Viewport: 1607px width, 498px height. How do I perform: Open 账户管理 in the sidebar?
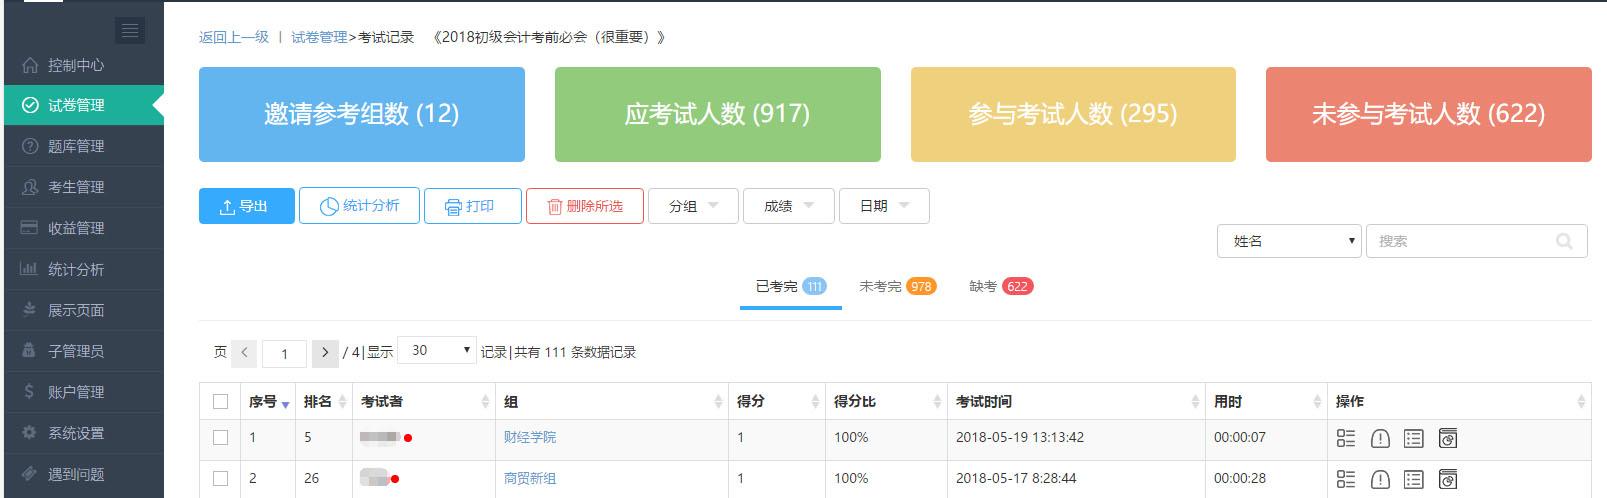click(x=82, y=392)
